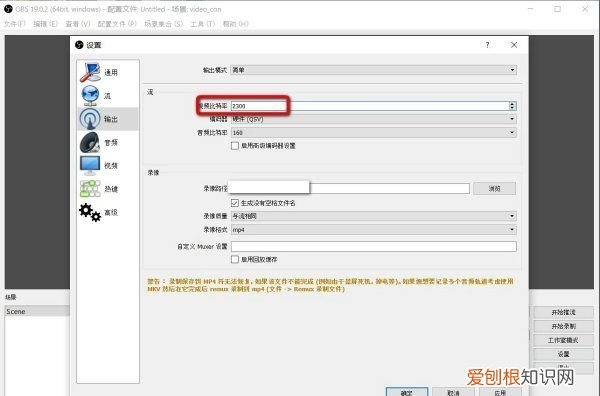Open the Video (视频) monitor icon

(x=90, y=166)
